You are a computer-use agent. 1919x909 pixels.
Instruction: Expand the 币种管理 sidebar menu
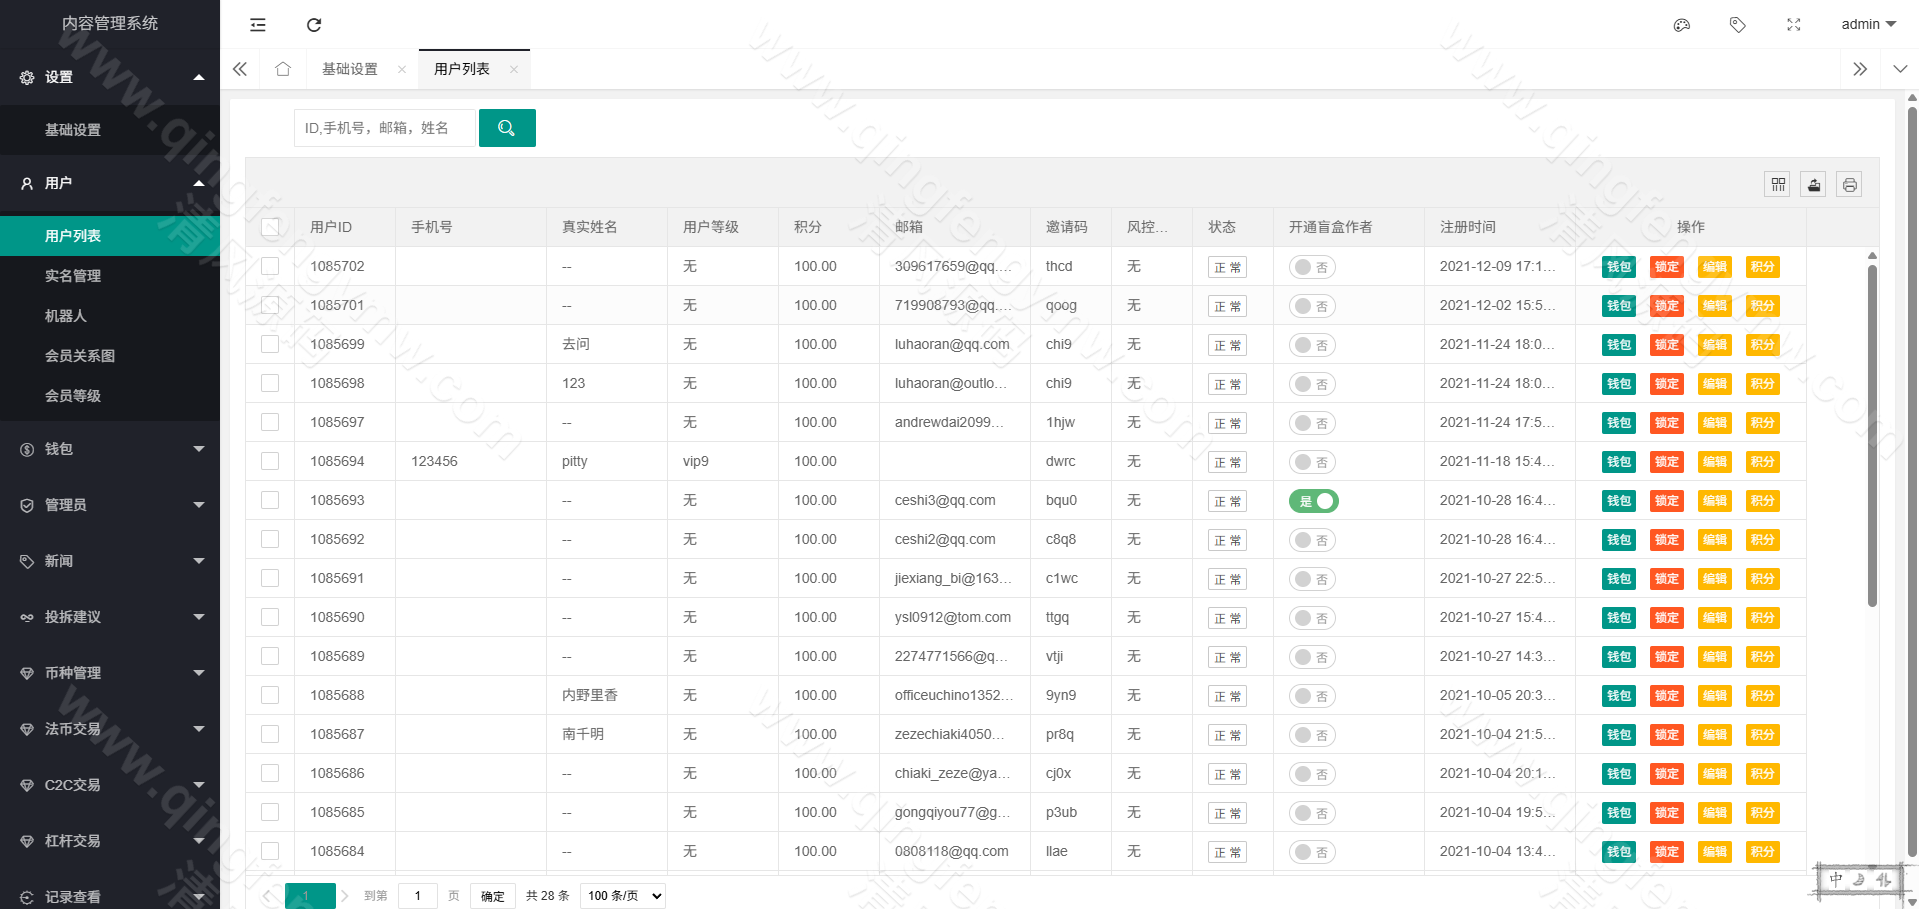(110, 673)
